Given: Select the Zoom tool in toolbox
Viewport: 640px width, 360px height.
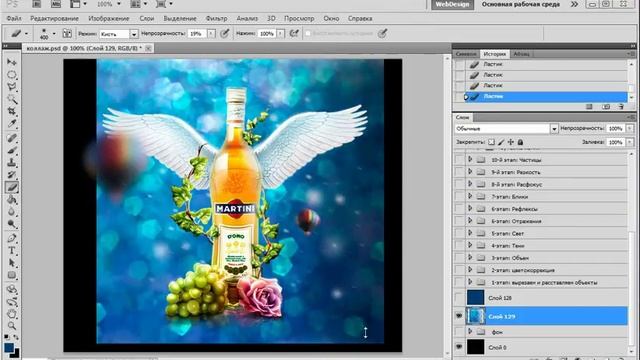Looking at the screenshot, I should click(x=11, y=326).
